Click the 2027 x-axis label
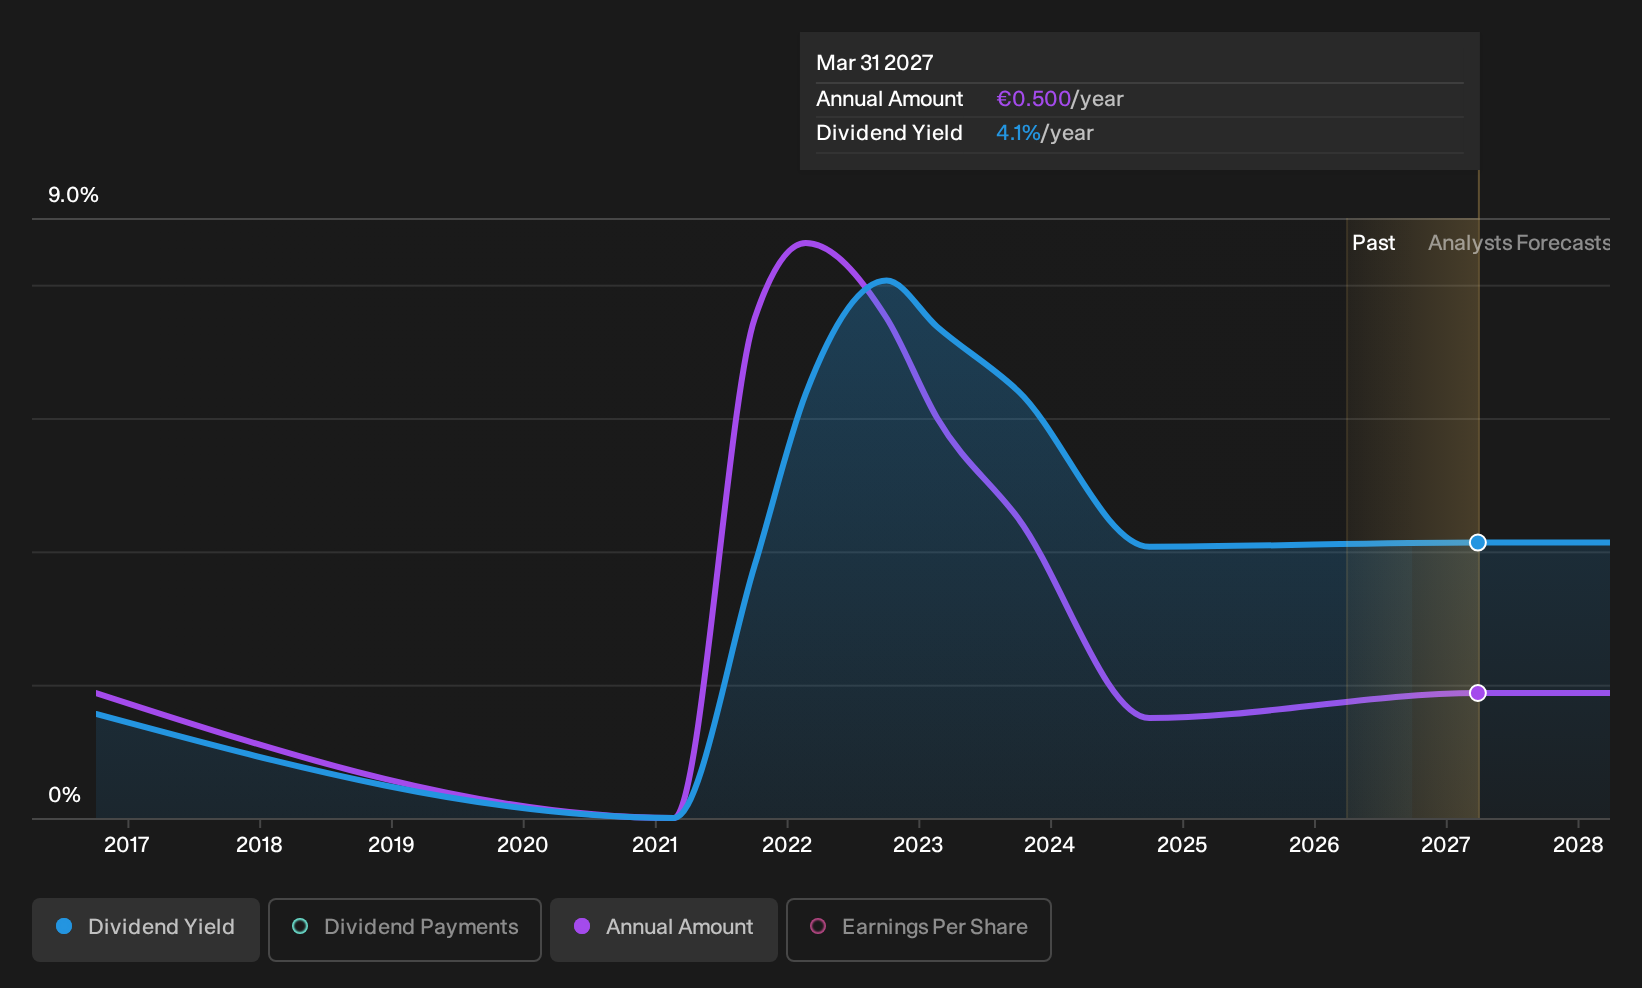Screen dimensions: 1642x988 tap(1446, 845)
